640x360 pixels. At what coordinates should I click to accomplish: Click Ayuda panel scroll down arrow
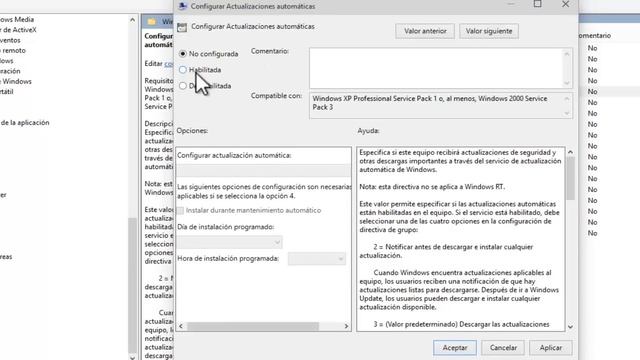coord(570,327)
